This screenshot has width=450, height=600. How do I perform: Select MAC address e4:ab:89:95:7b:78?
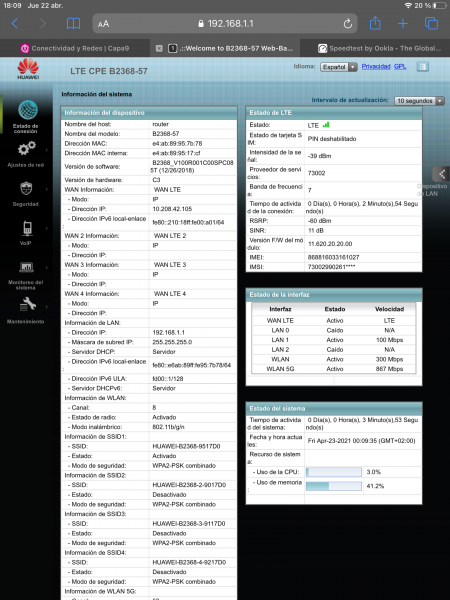177,143
